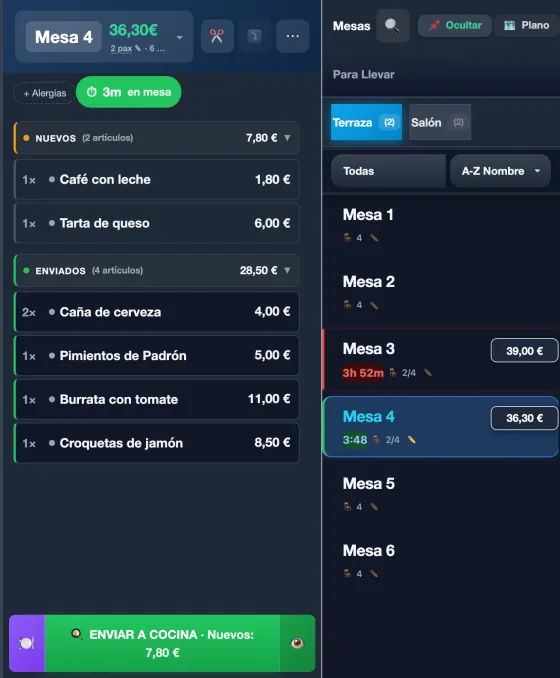Select the Croquetas de jamón order line
The width and height of the screenshot is (560, 678).
pyautogui.click(x=157, y=443)
